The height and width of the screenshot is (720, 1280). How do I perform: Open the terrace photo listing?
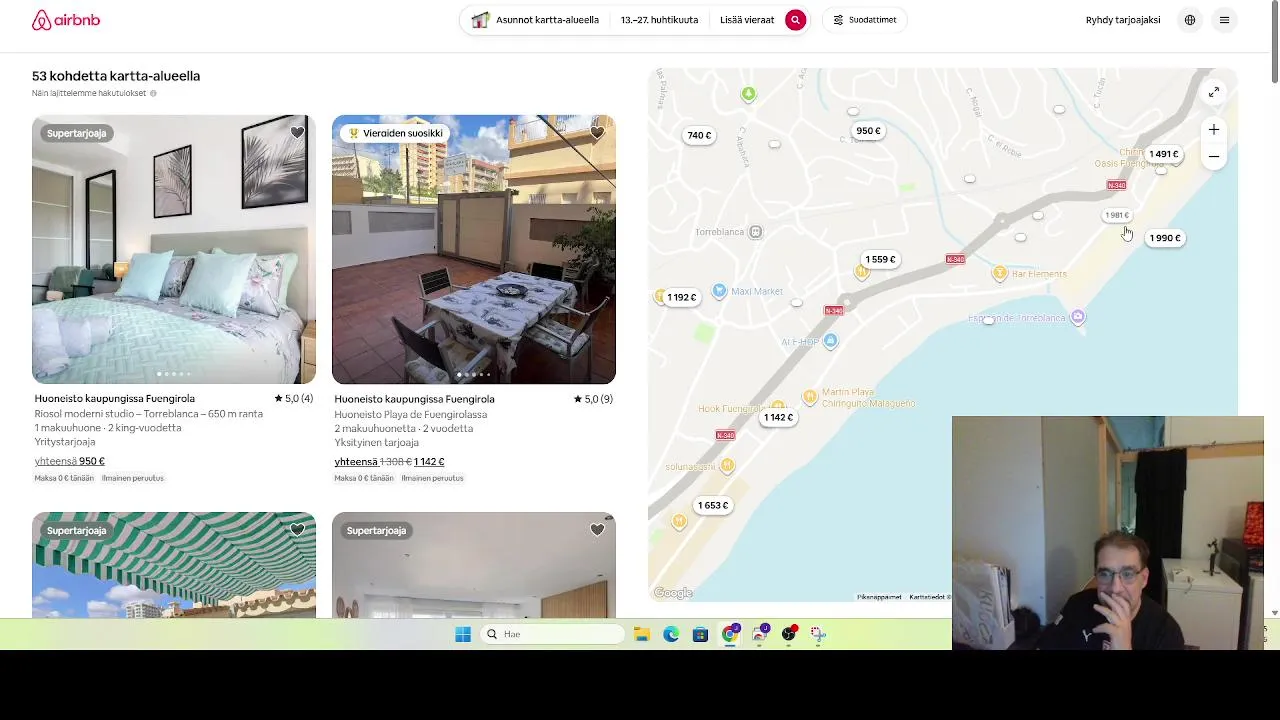point(474,249)
